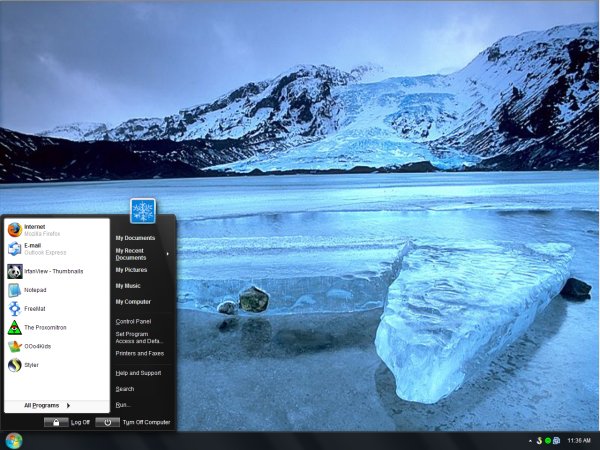
Task: Click the green circle tray icon
Action: point(548,441)
